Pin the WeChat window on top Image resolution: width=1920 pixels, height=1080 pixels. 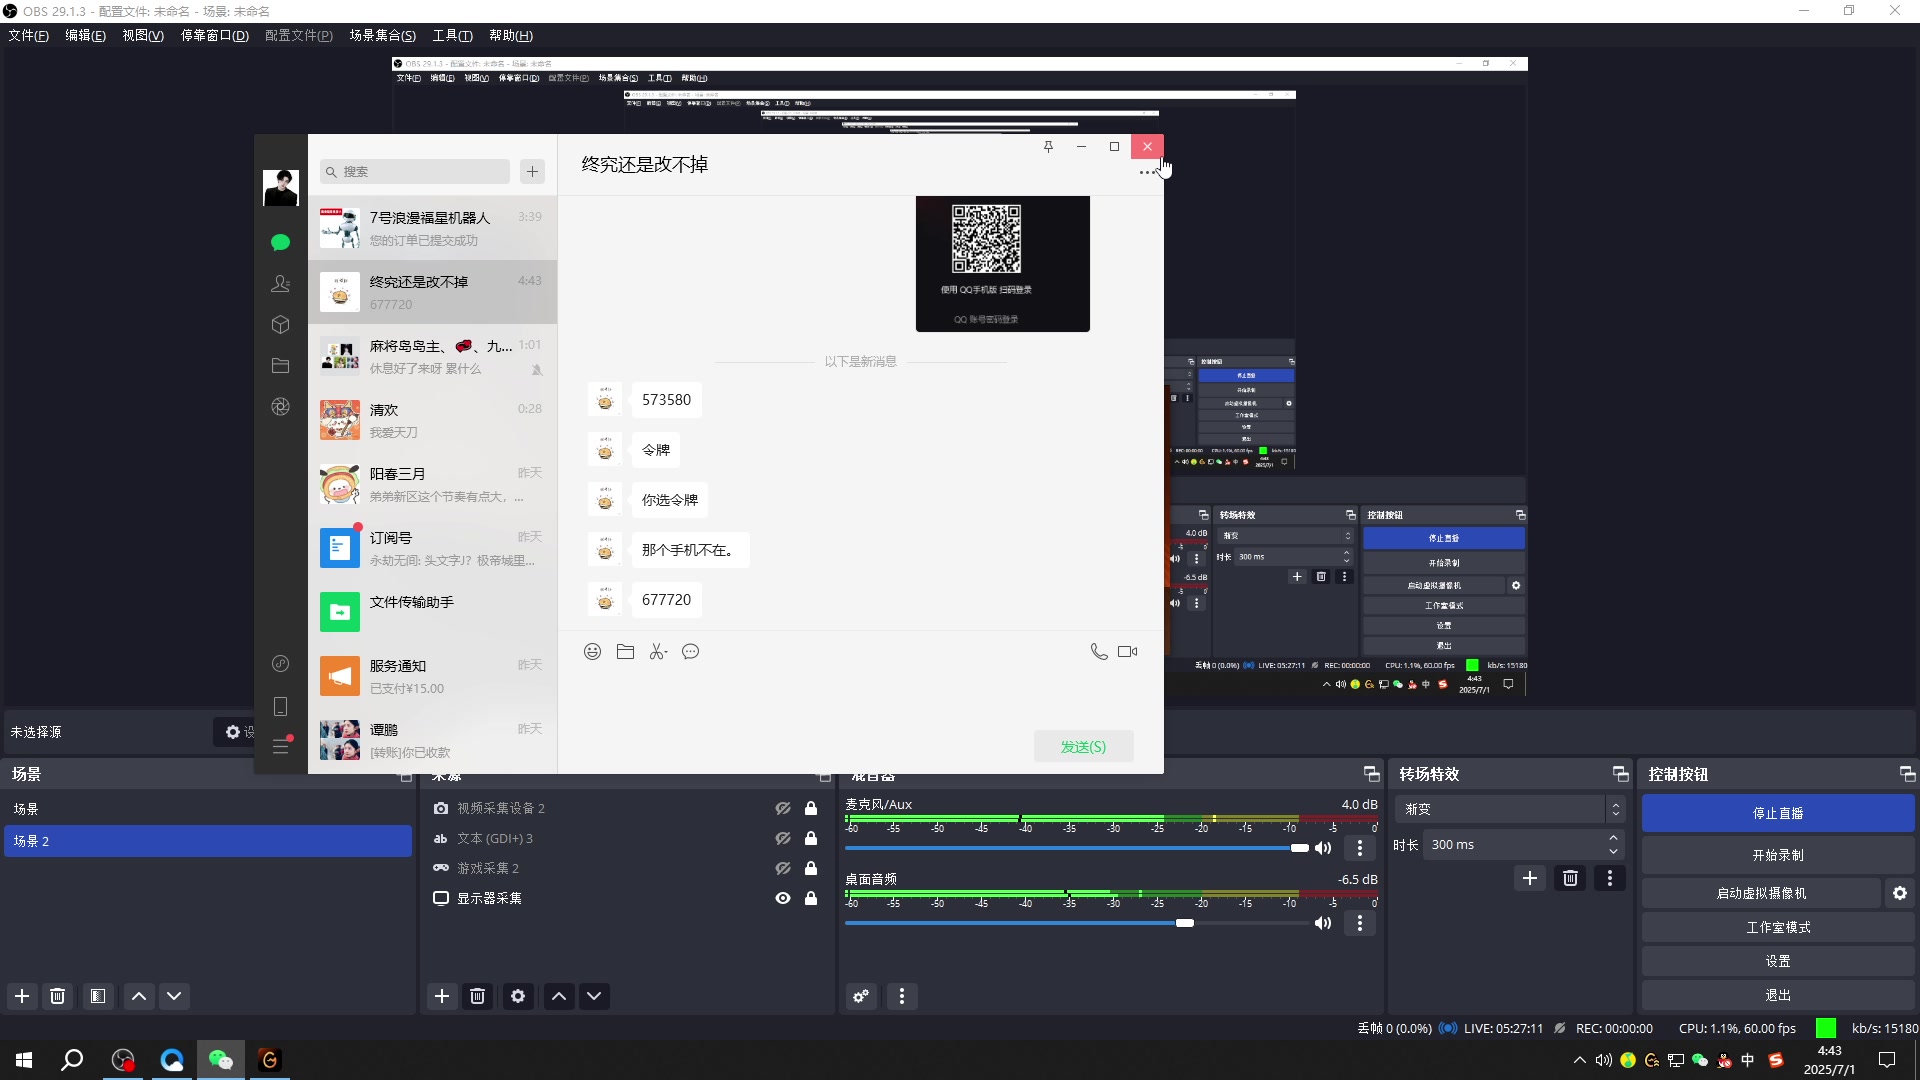click(1048, 147)
